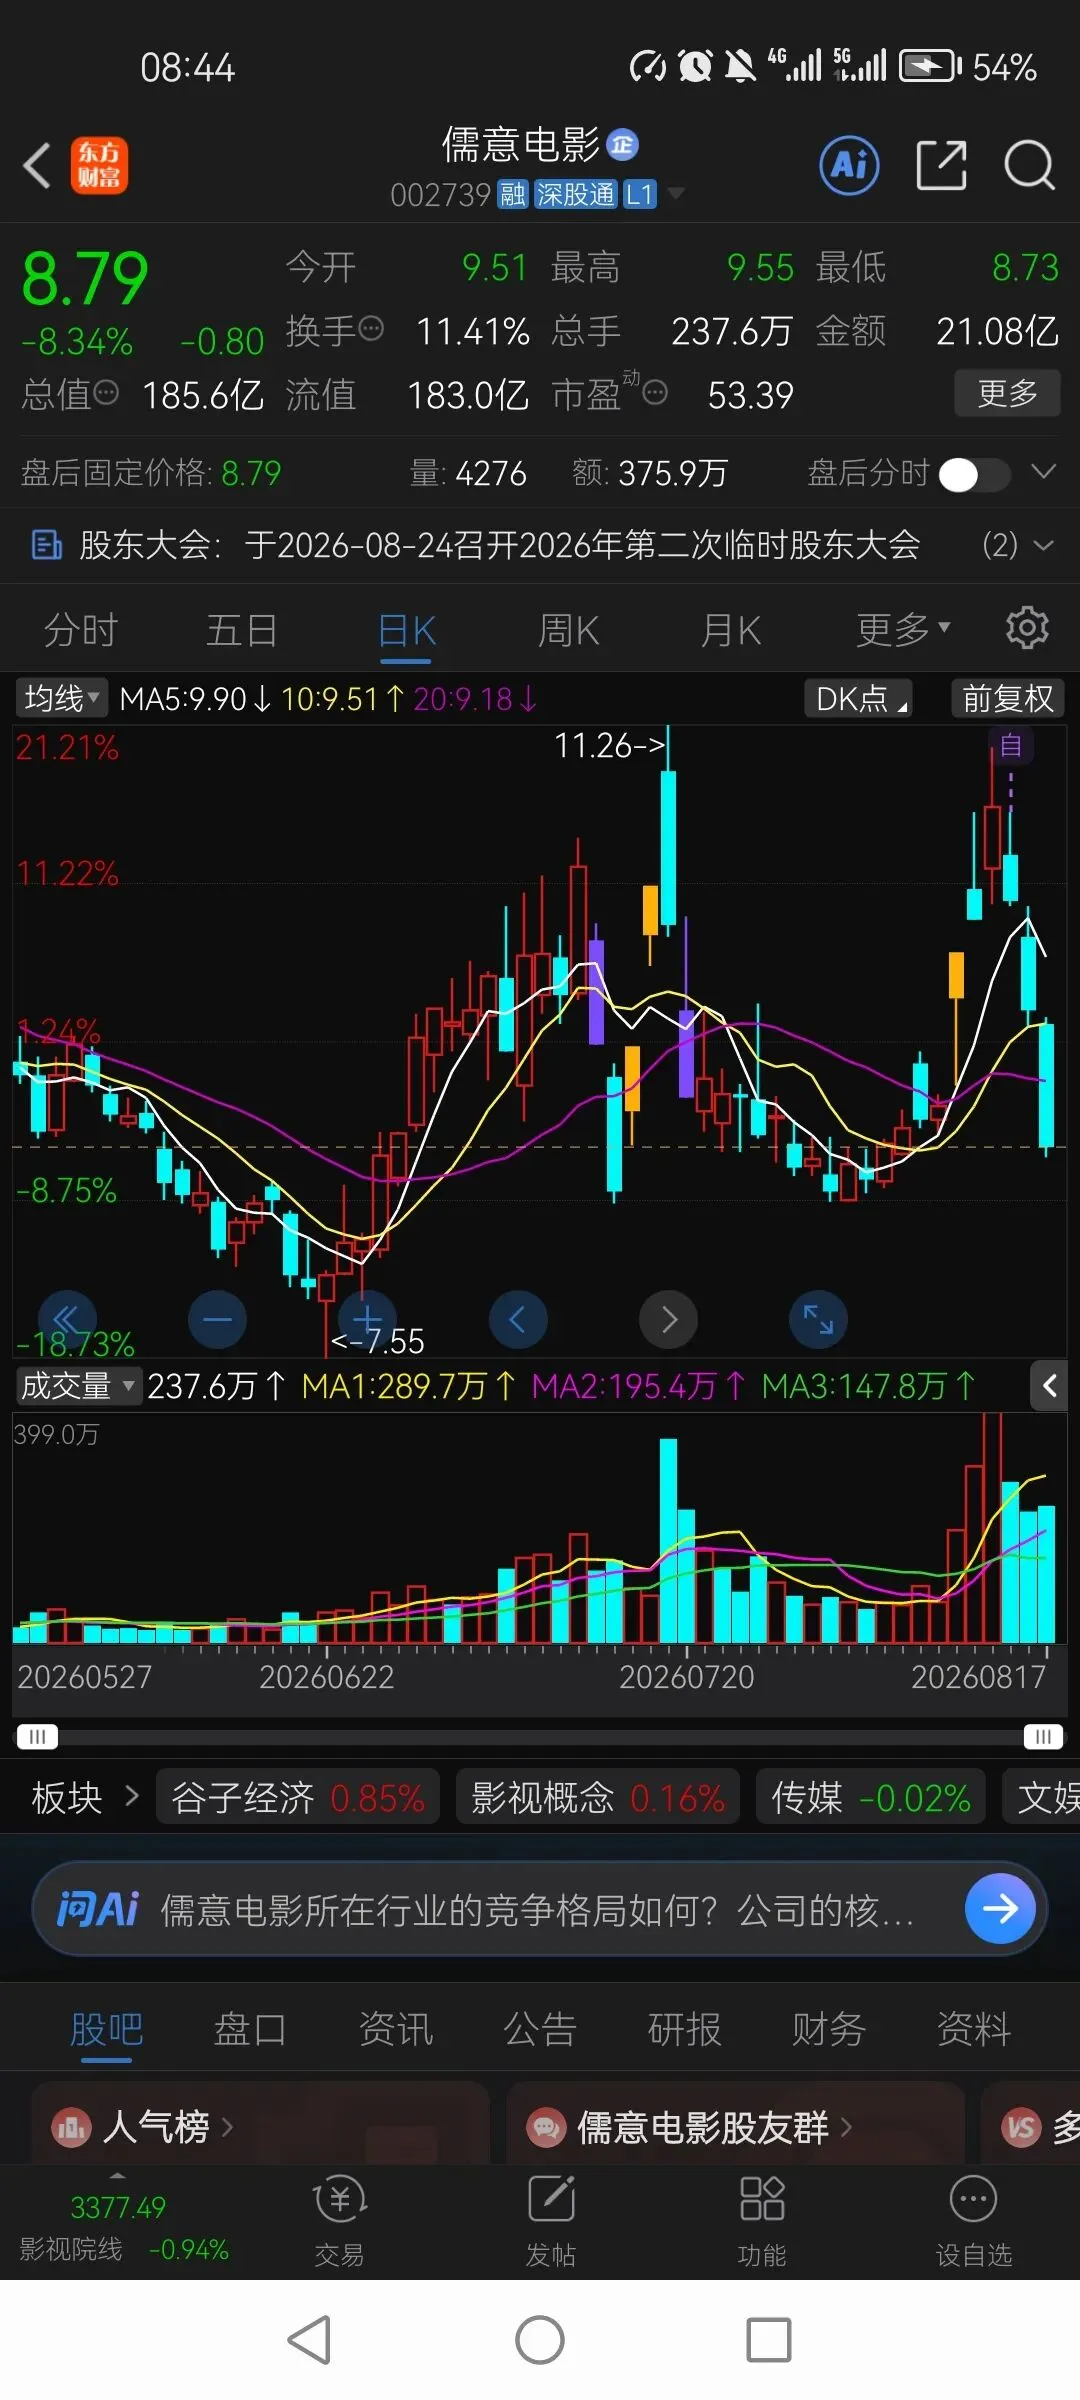Open the 均线 indicator dropdown
This screenshot has width=1080, height=2400.
coord(62,698)
